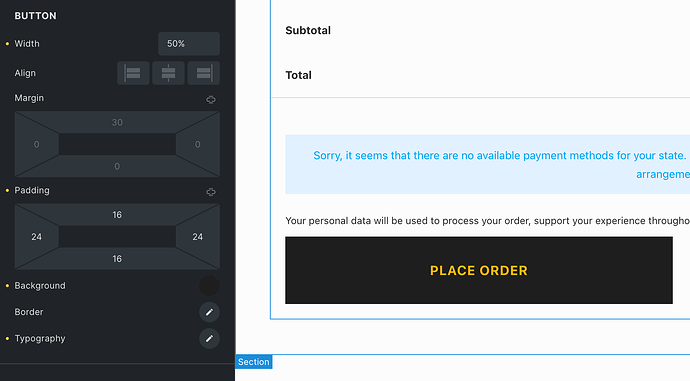The image size is (690, 381).
Task: Toggle the Padding link-sides icon
Action: click(x=211, y=192)
